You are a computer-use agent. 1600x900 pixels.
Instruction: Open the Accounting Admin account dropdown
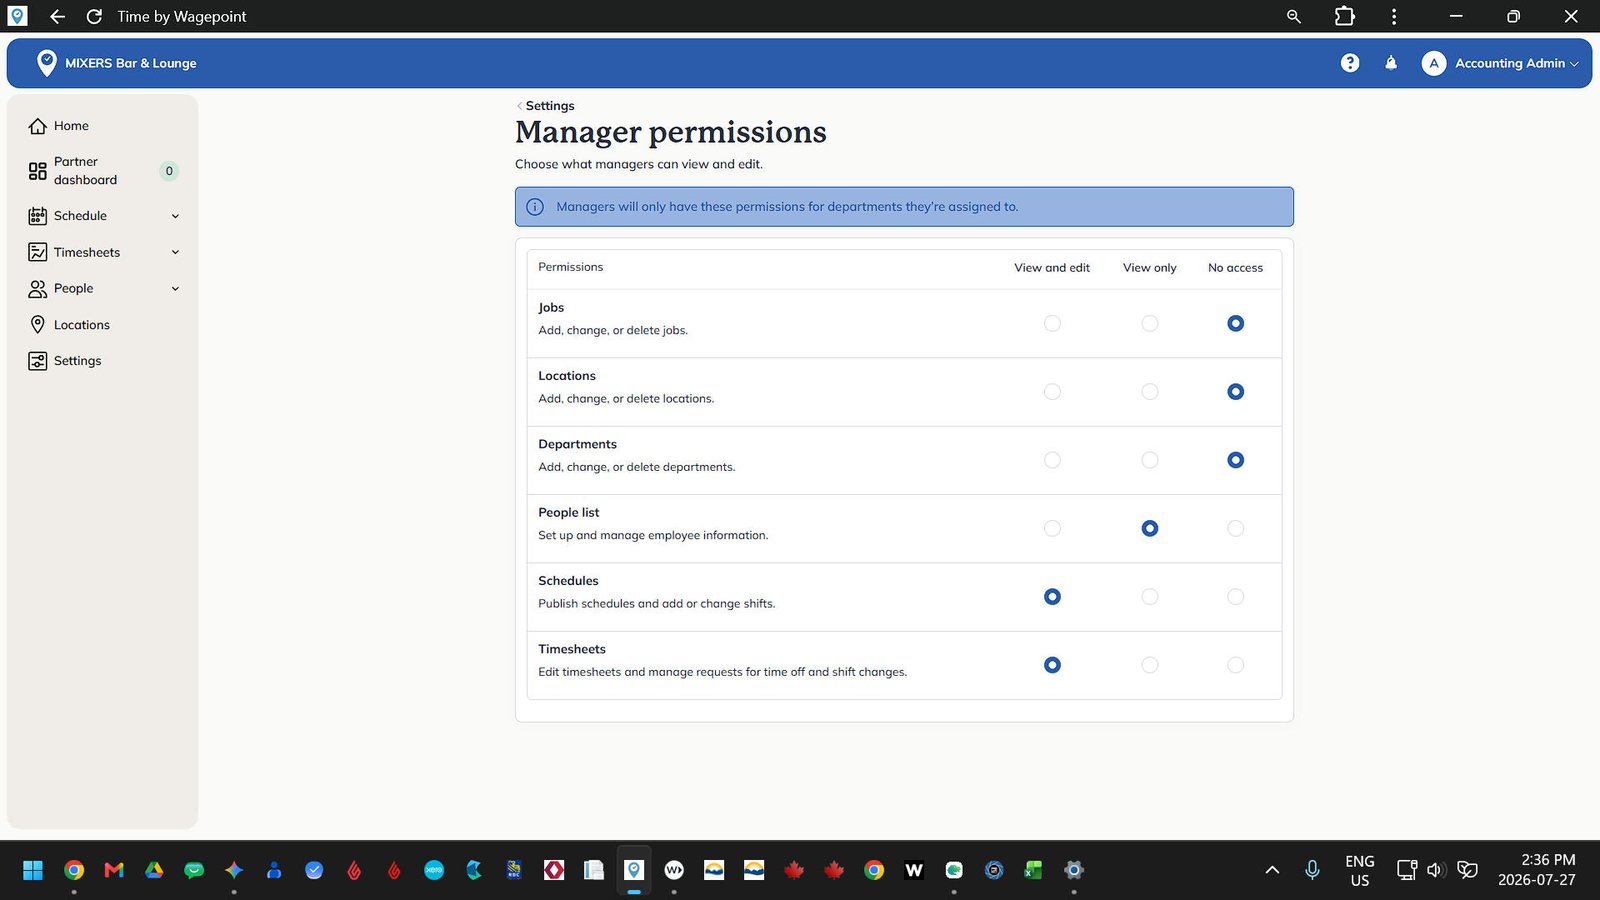1500,63
